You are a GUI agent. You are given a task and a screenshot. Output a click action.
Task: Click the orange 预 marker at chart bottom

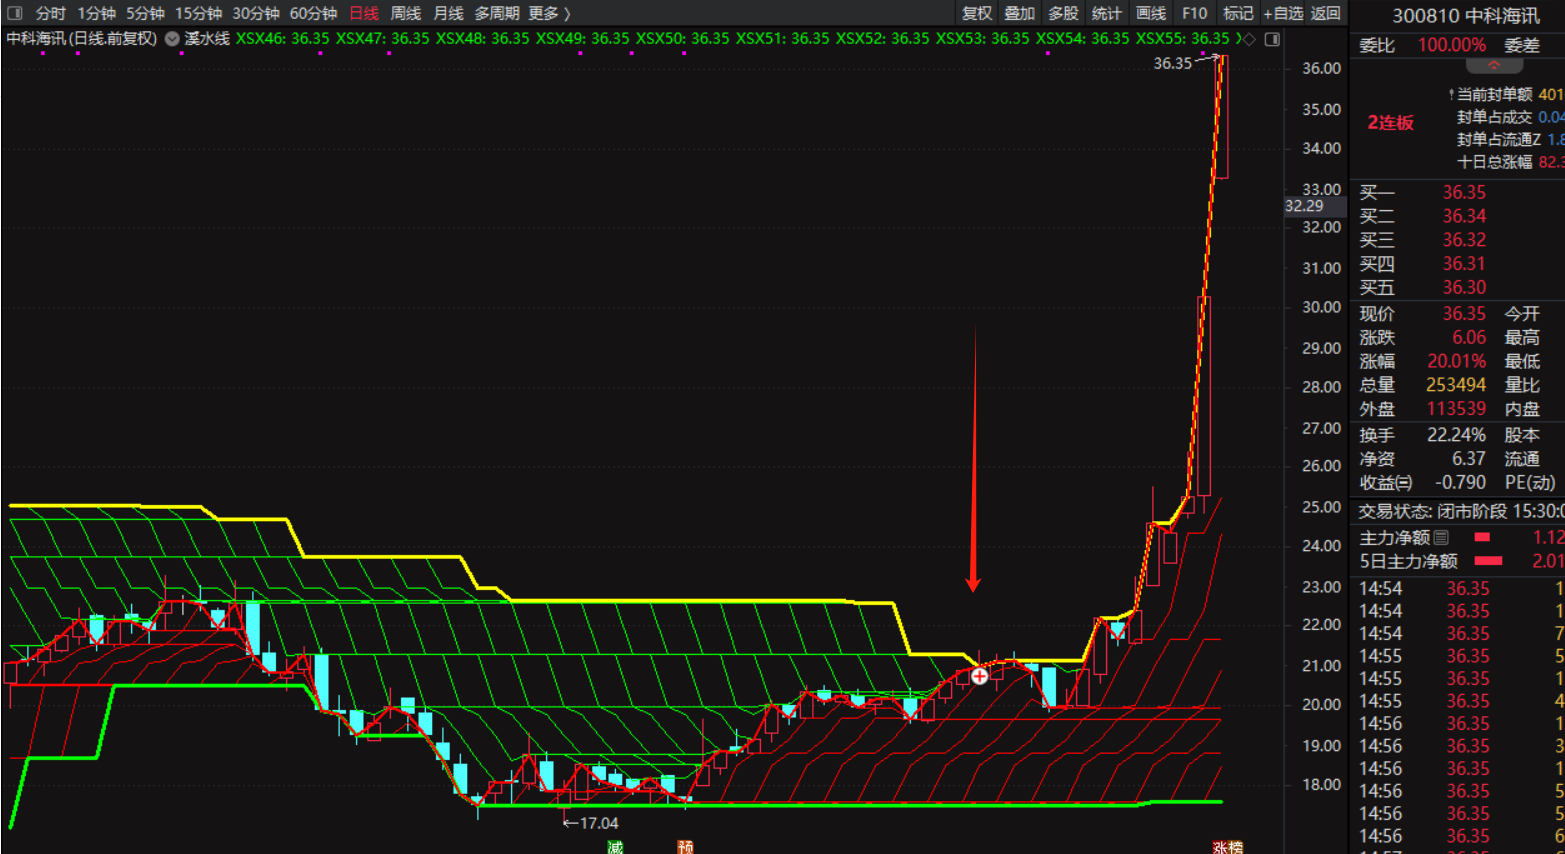click(x=685, y=847)
